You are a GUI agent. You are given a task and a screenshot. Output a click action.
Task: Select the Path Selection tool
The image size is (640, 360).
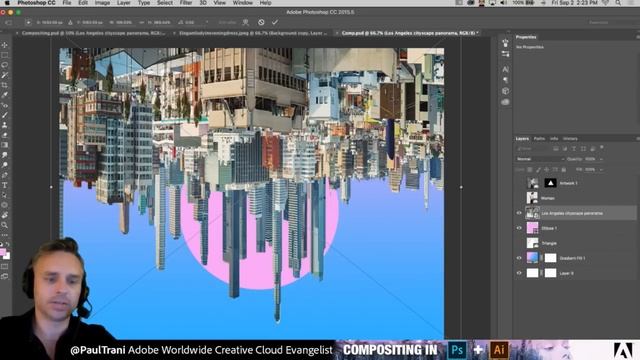pyautogui.click(x=5, y=195)
